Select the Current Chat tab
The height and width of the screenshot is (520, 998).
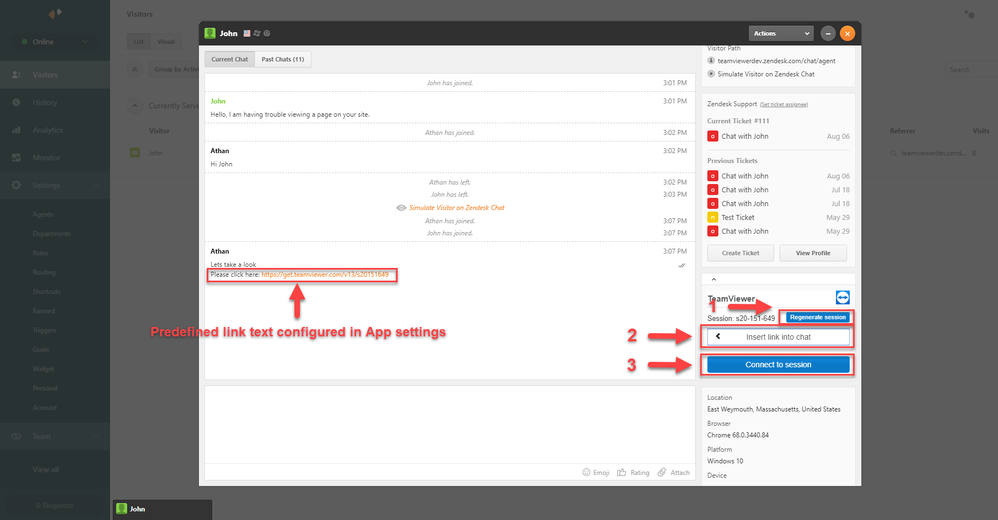(x=229, y=59)
